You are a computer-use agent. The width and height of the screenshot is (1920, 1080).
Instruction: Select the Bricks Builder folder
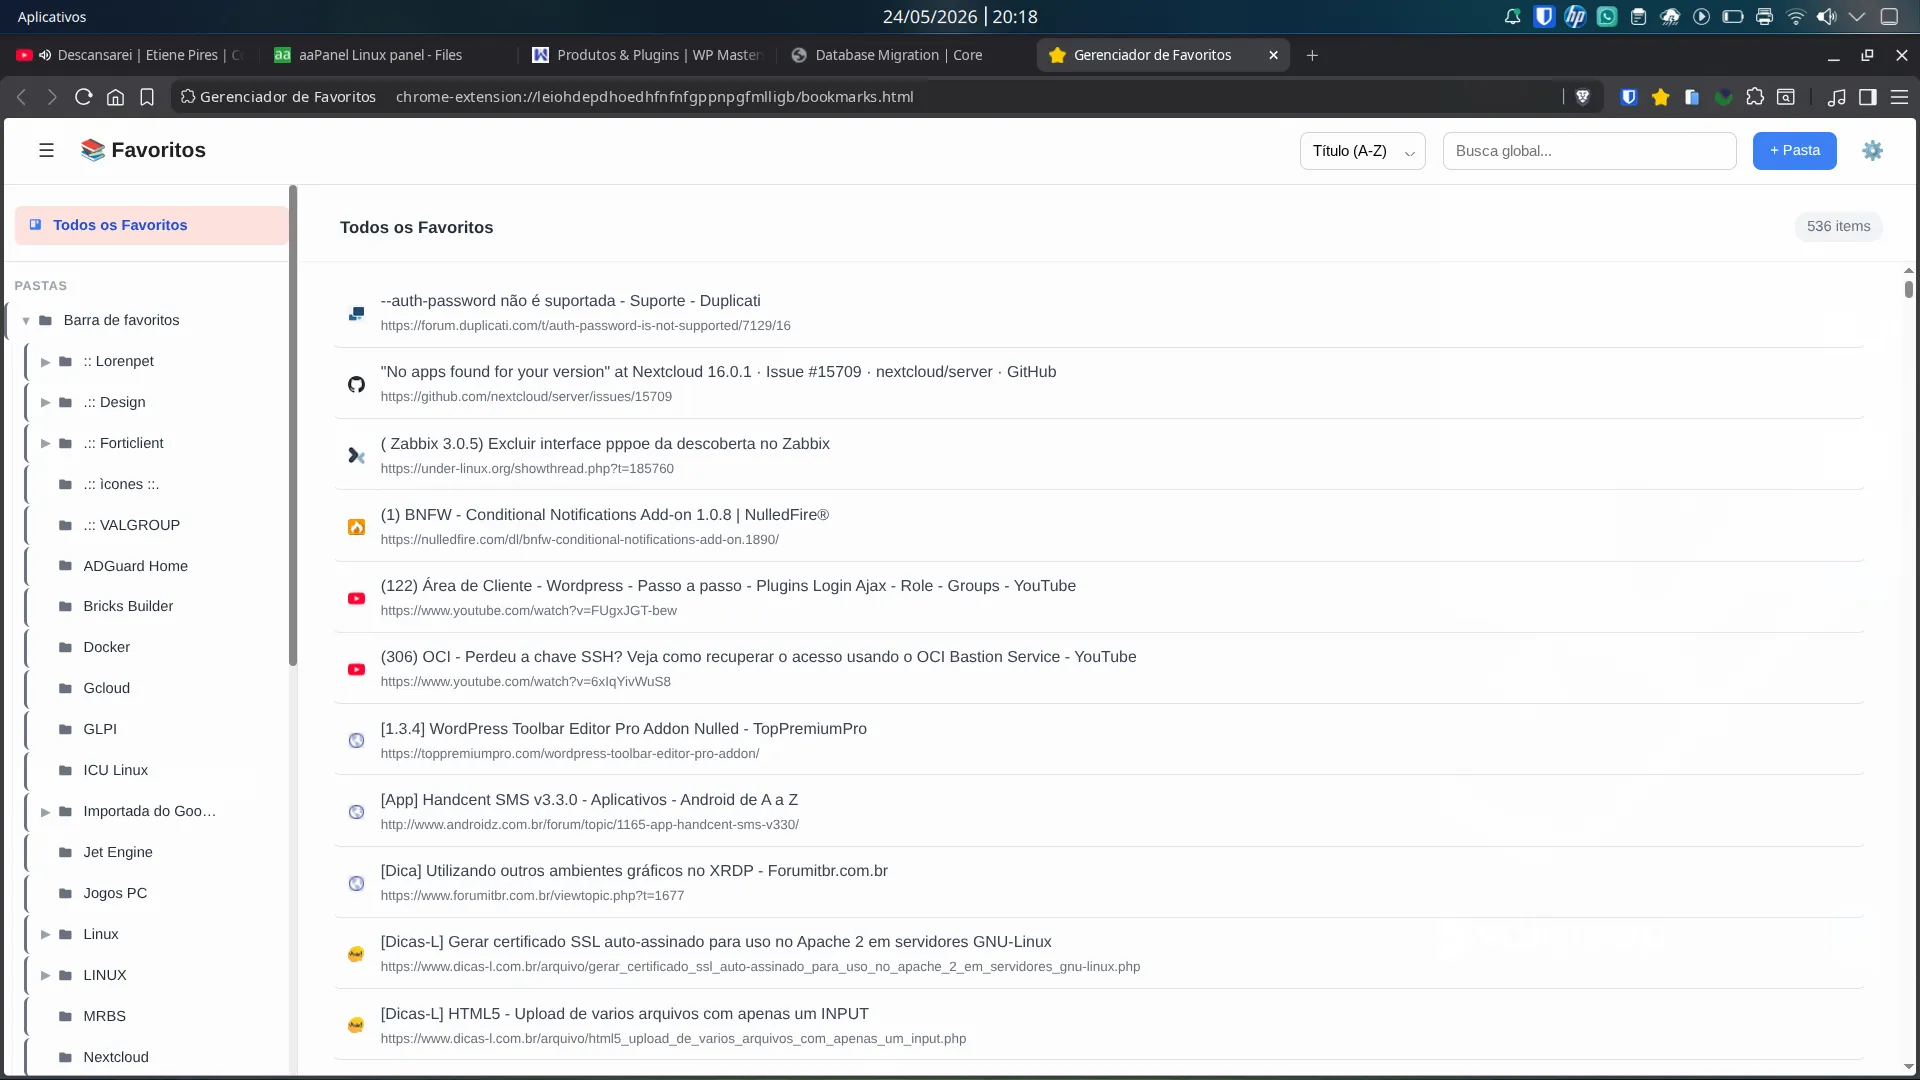tap(156, 607)
